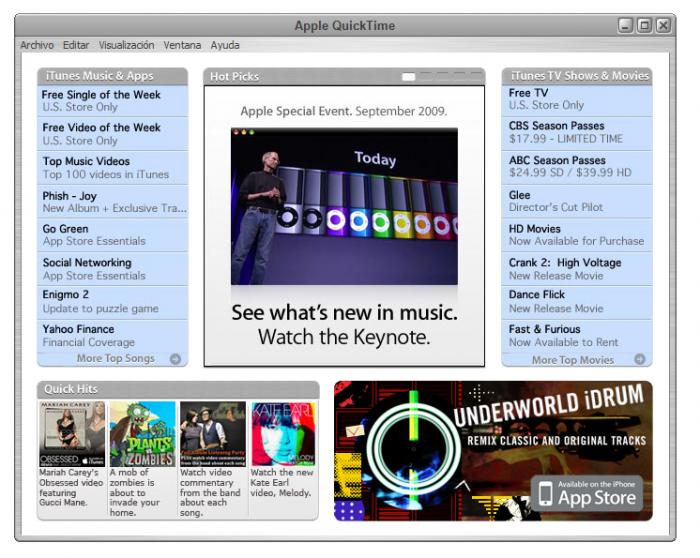Open Free Video of the Week
Screen dimensions: 700x558
[112, 134]
